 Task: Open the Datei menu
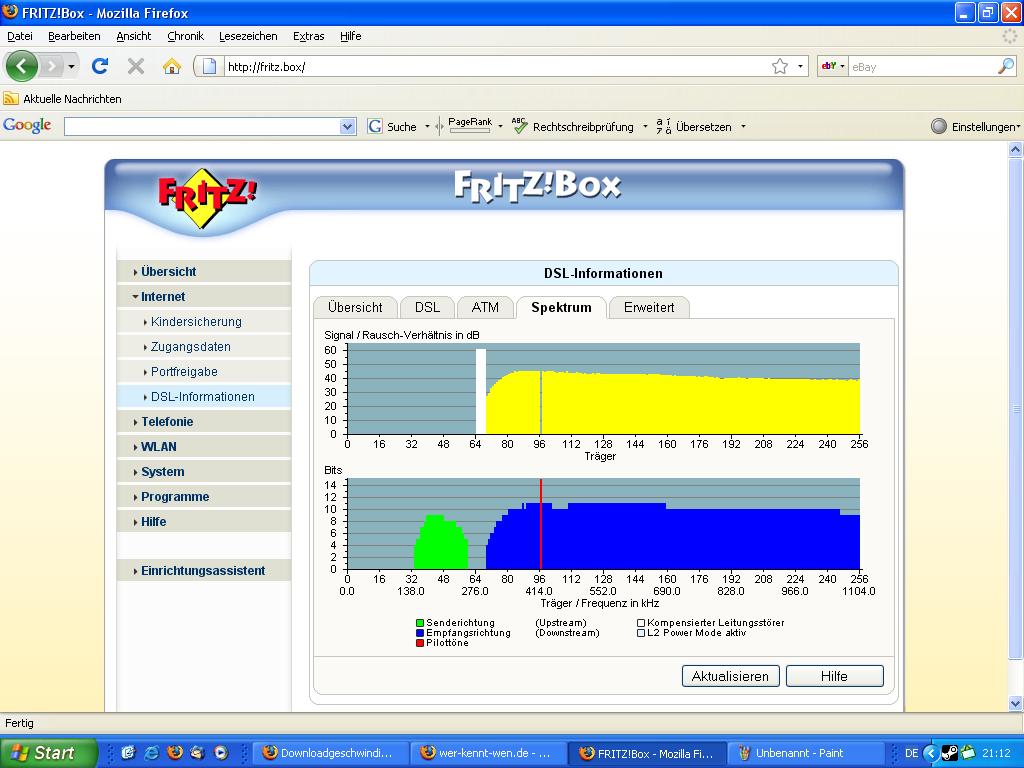coord(20,36)
